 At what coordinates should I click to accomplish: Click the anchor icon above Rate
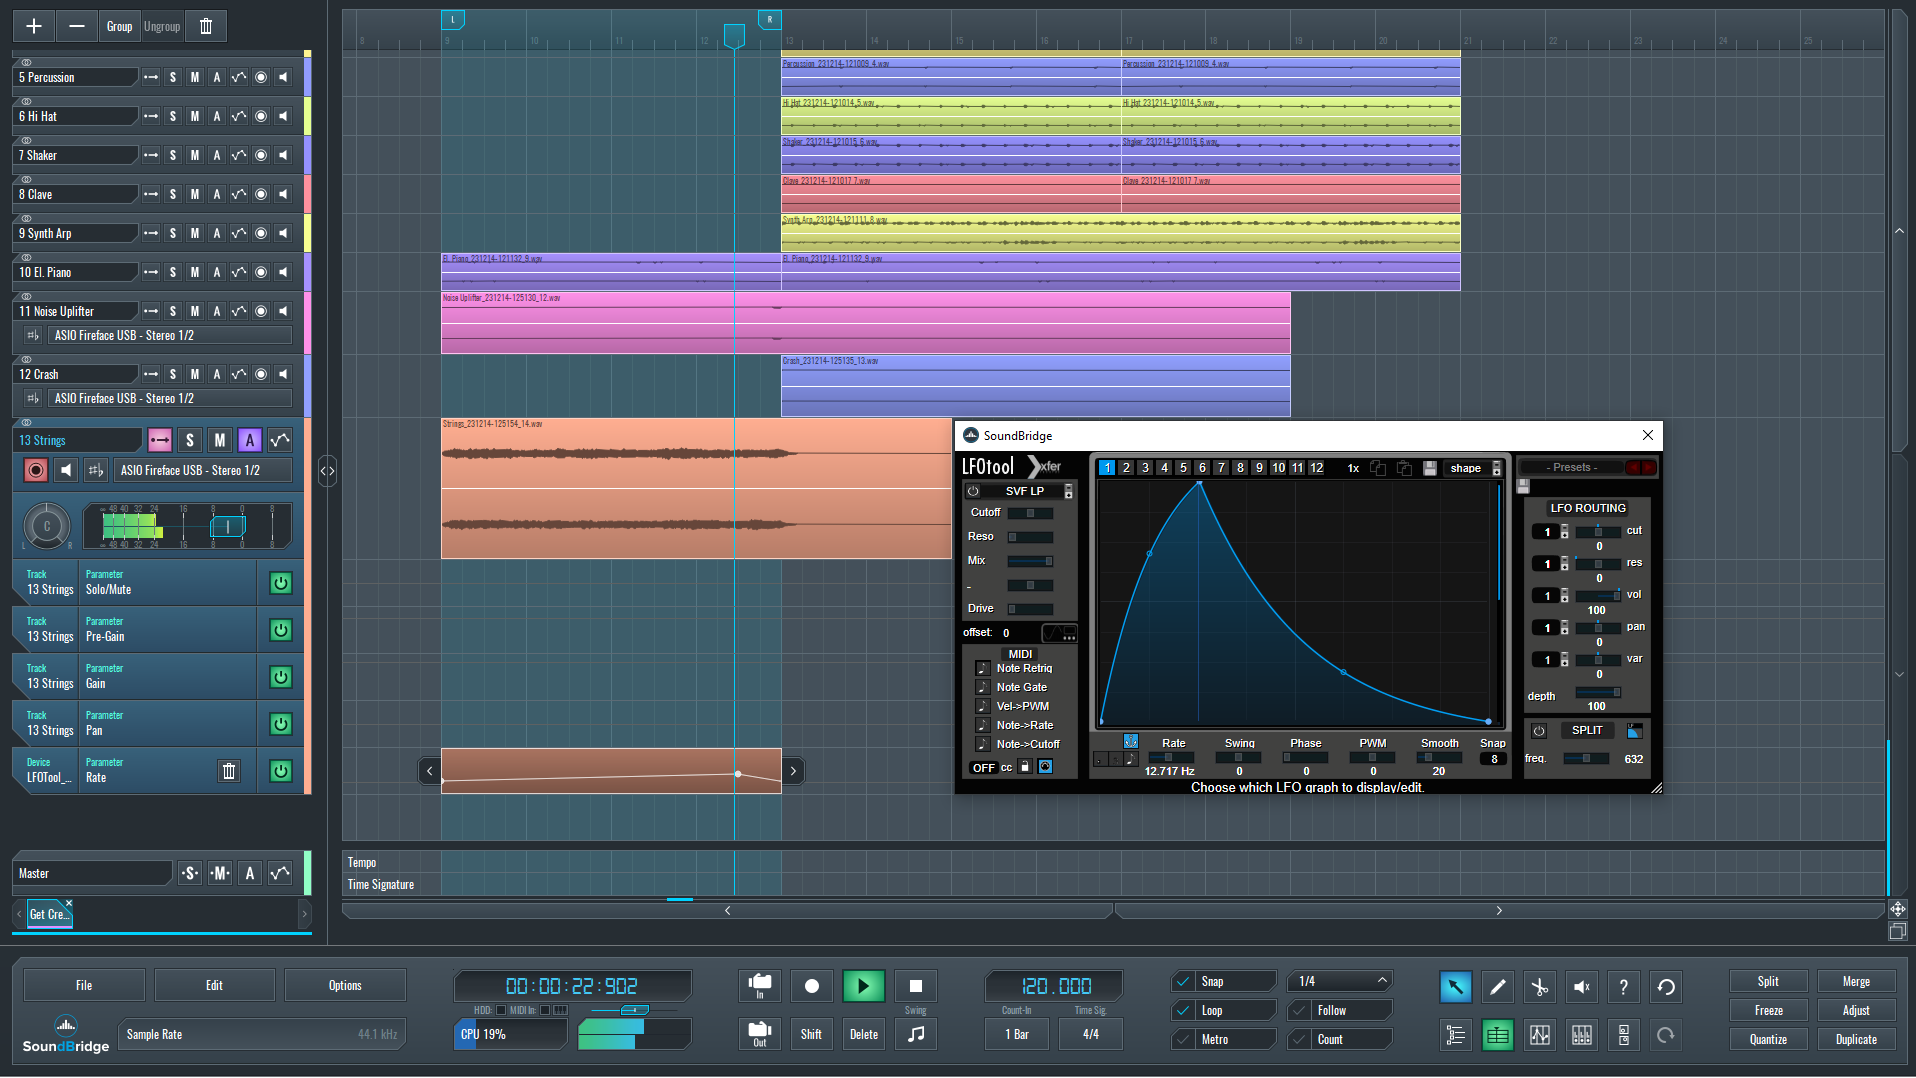1130,741
